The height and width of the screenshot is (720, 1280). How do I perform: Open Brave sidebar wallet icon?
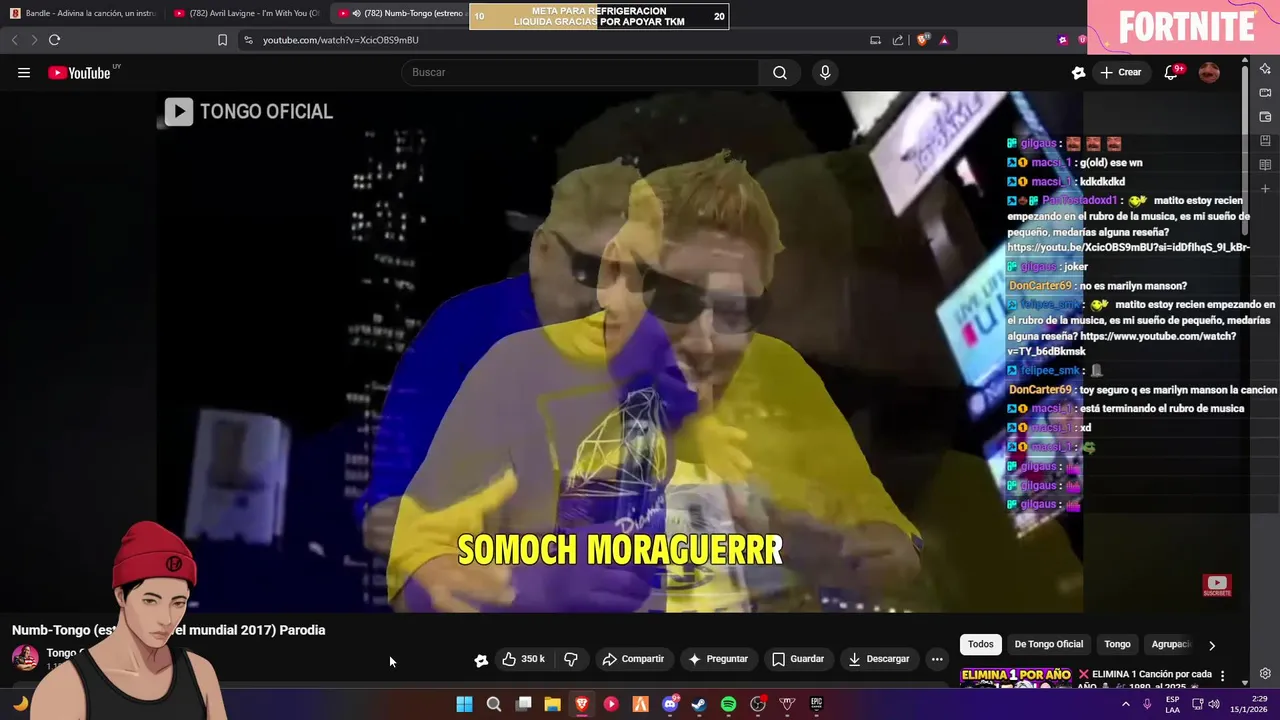[1265, 117]
